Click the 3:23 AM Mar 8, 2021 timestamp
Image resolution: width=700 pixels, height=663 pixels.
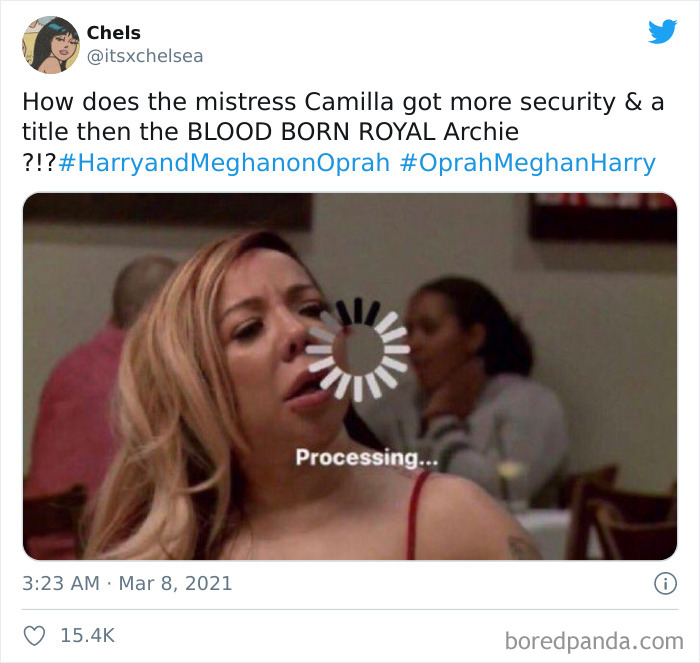[x=127, y=583]
